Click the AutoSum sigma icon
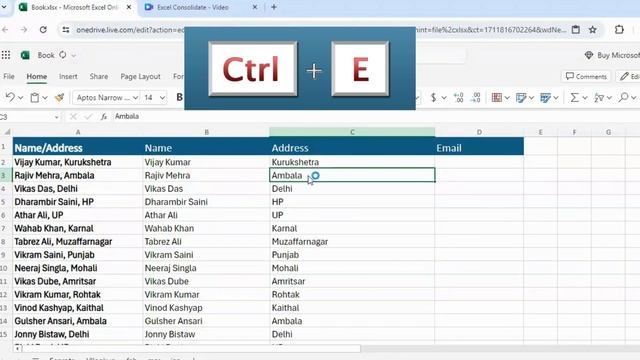The image size is (640, 360). click(575, 98)
